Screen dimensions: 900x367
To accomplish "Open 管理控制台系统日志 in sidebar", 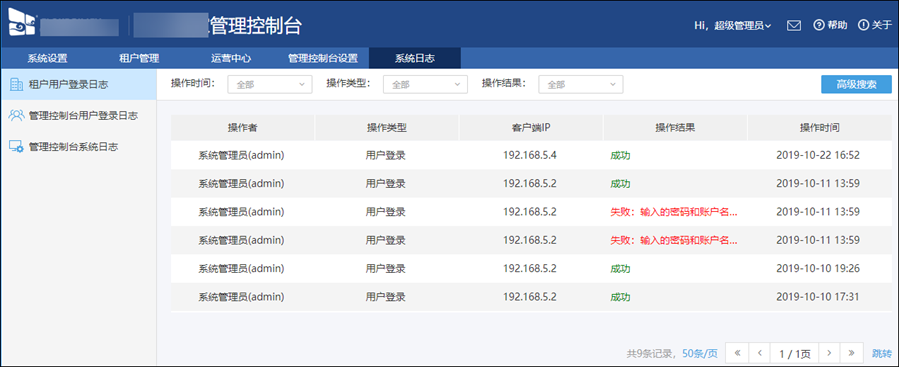I will pos(79,147).
